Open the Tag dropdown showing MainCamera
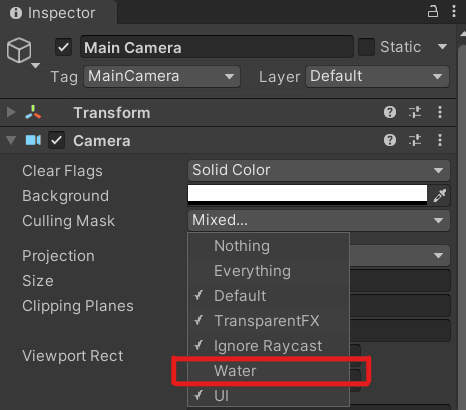The height and width of the screenshot is (410, 466). (162, 76)
